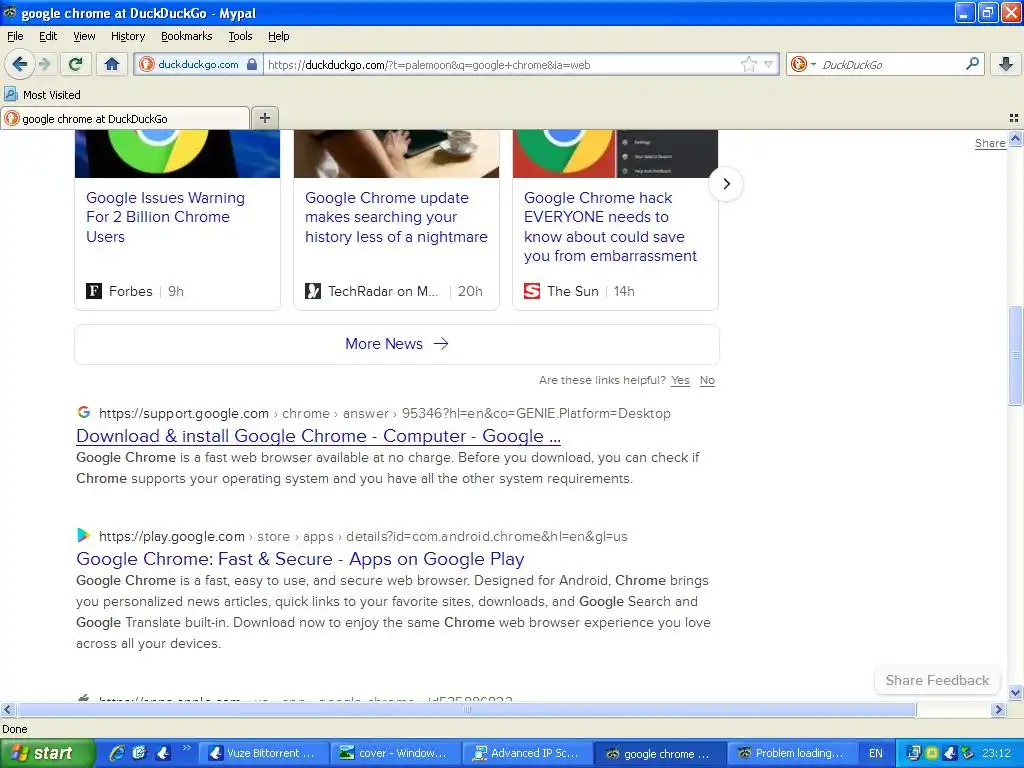Open the Most Visited bookmarks folder
Viewport: 1024px width, 768px height.
(42, 95)
